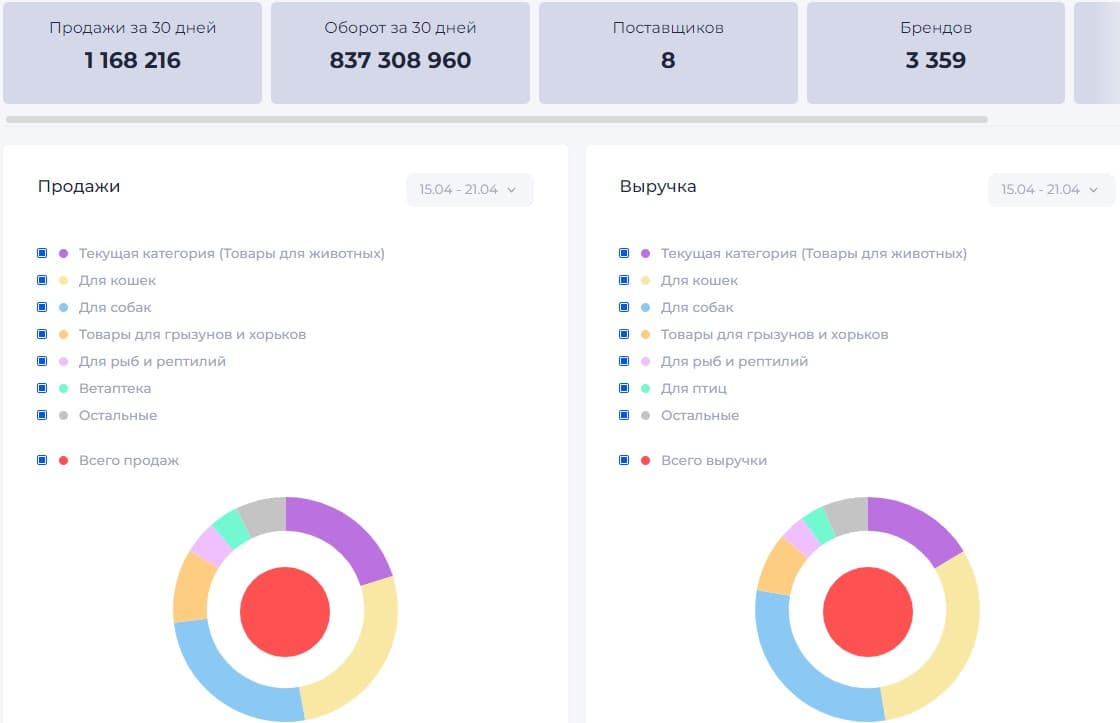Click blue segment of Выручка donut chart

(x=800, y=668)
